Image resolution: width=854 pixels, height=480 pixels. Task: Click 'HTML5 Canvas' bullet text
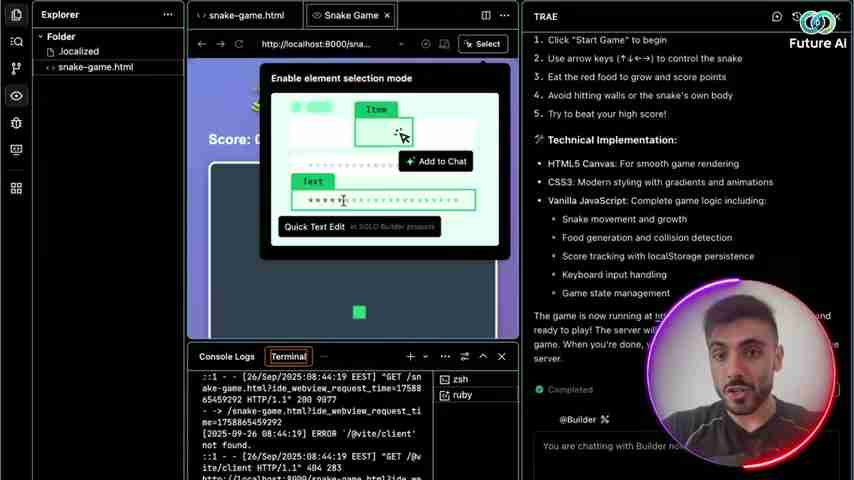coord(581,163)
